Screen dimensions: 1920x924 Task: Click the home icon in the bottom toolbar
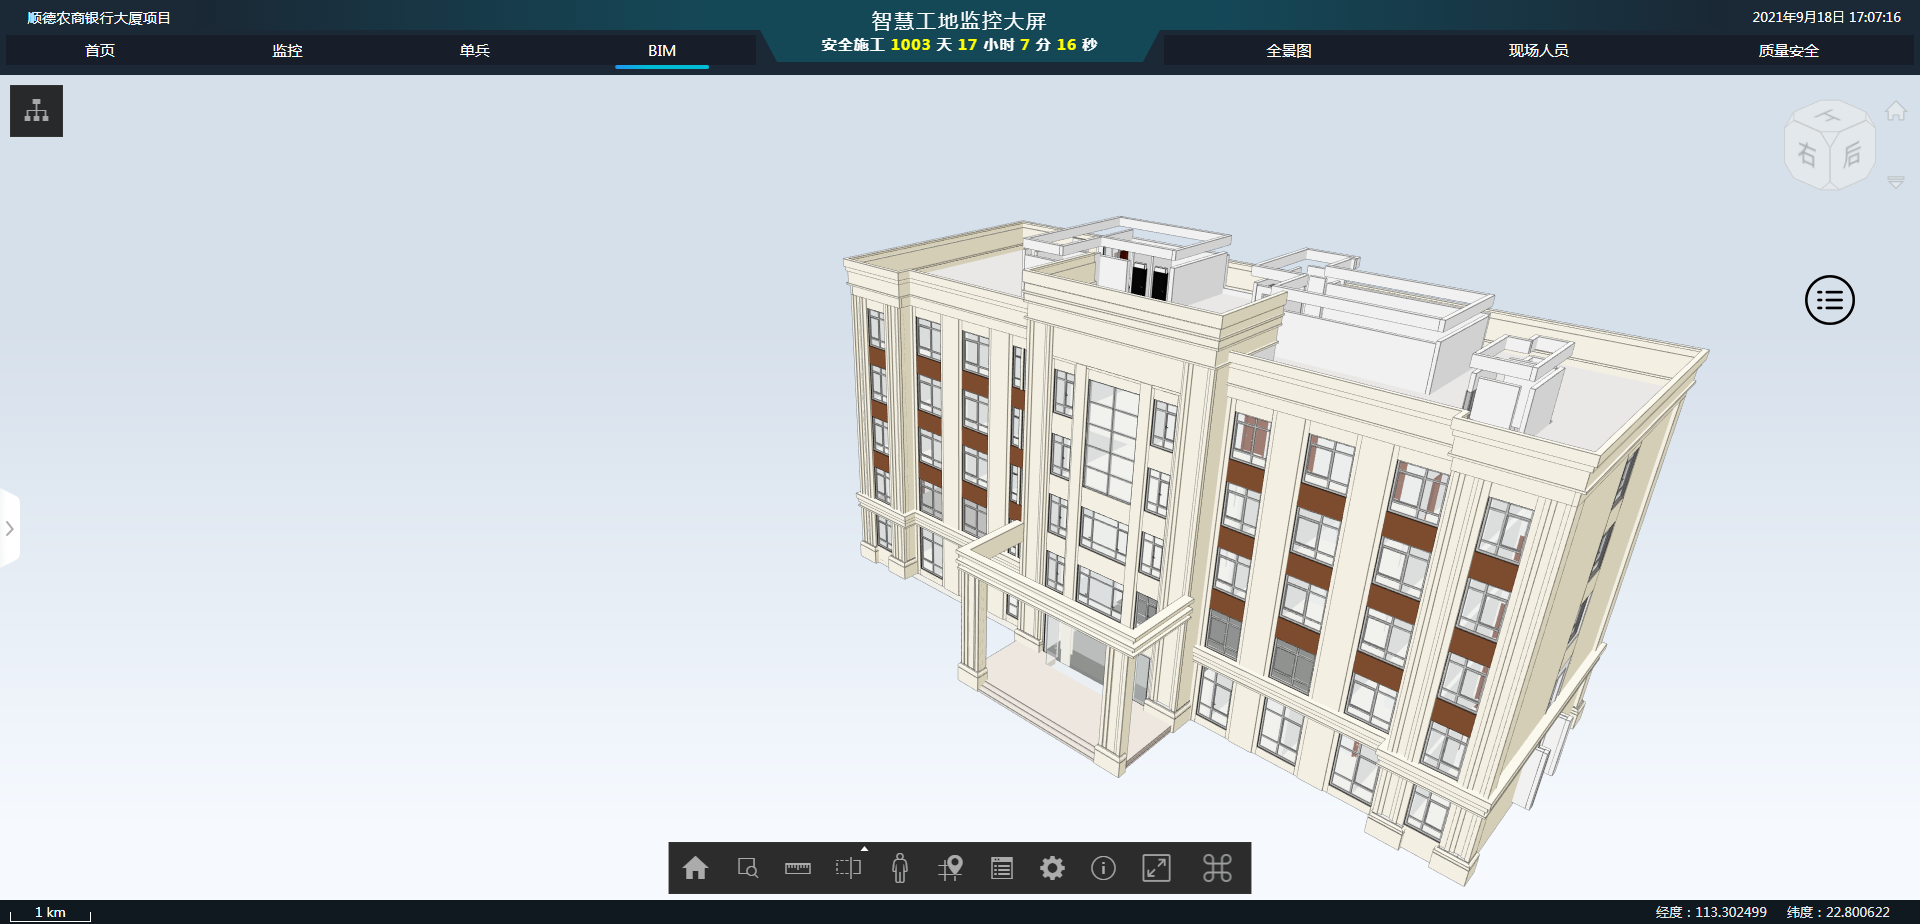pos(695,868)
